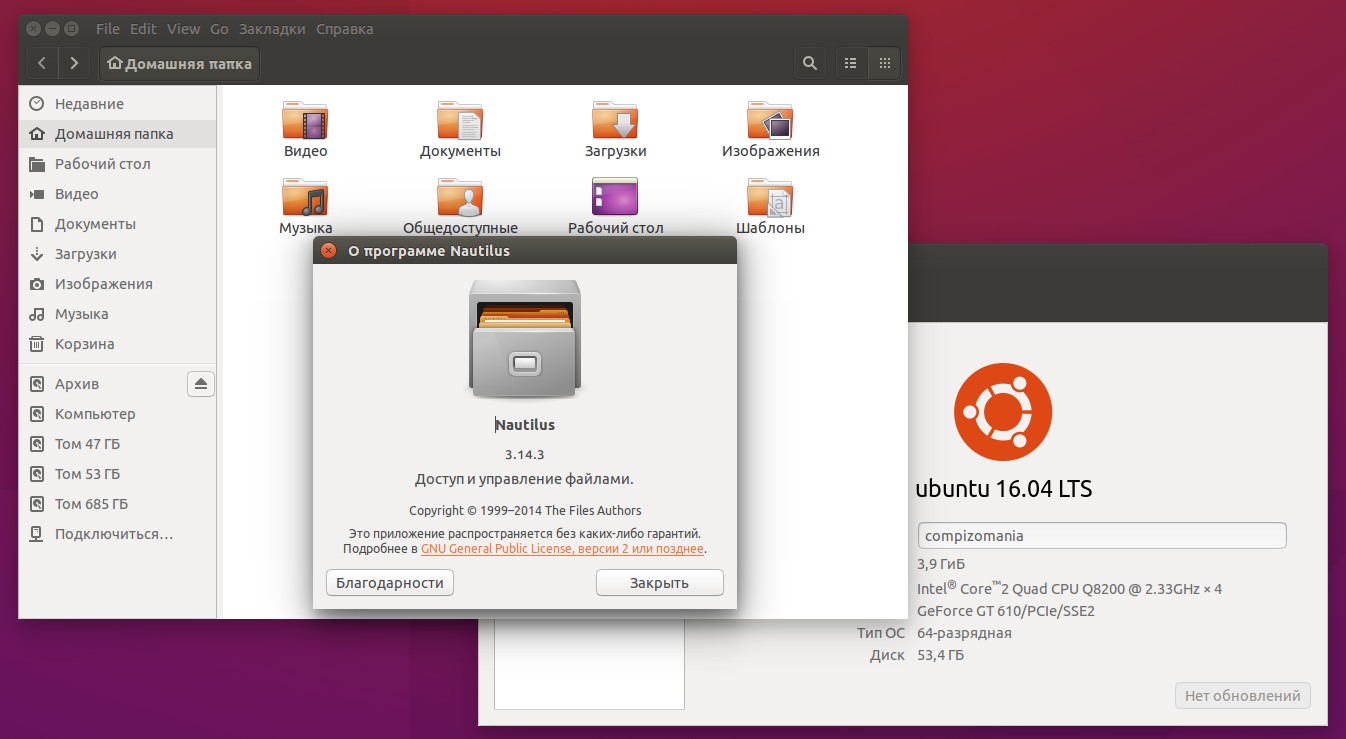This screenshot has width=1346, height=739.
Task: Open Том 53 ГБ volume
Action: pos(117,474)
